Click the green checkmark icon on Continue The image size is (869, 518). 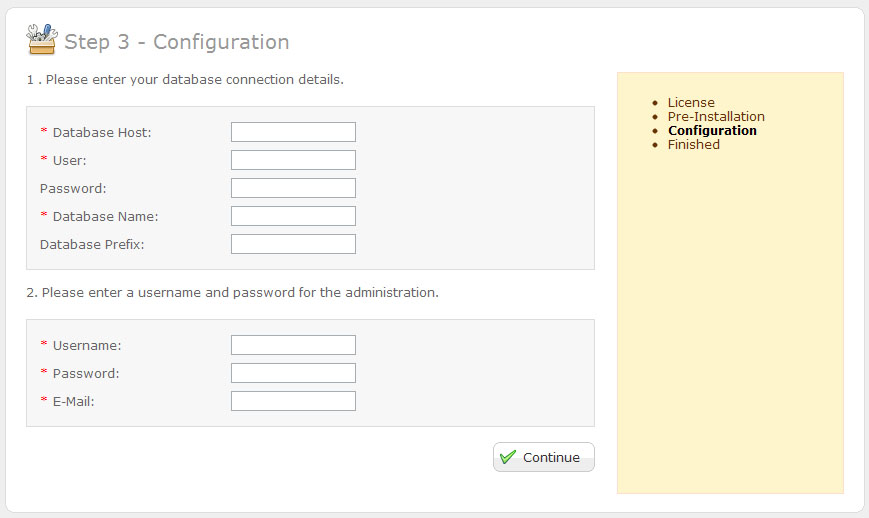pyautogui.click(x=508, y=457)
